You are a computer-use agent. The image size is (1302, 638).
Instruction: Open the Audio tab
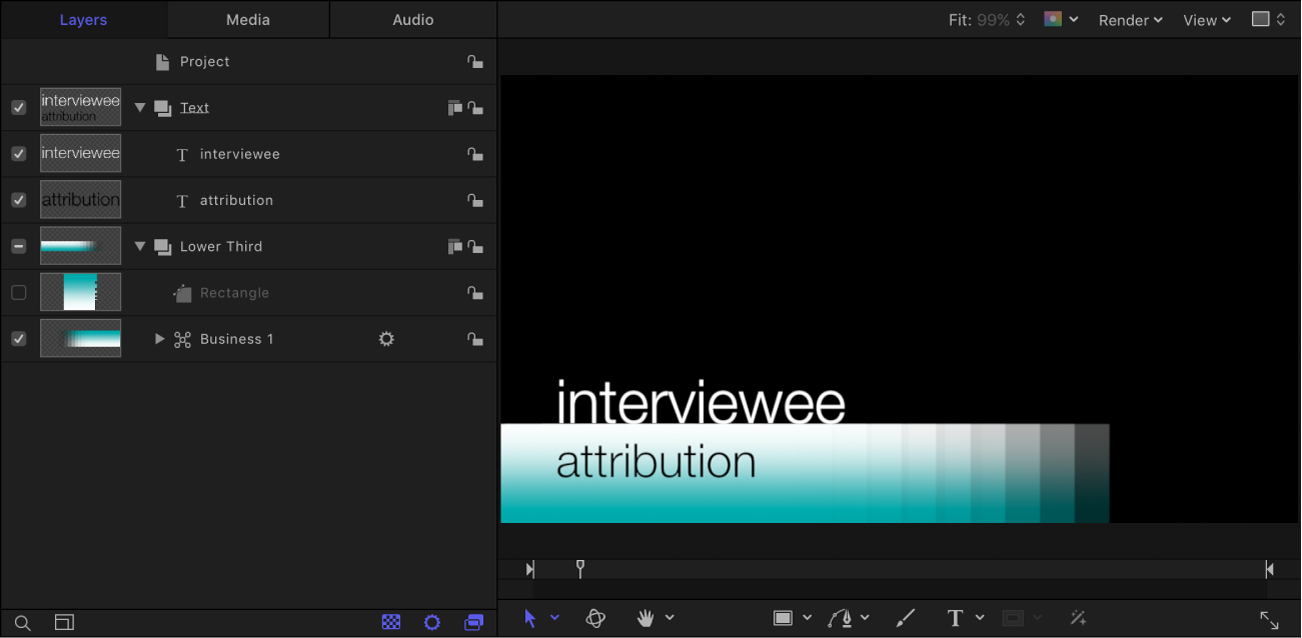click(412, 19)
